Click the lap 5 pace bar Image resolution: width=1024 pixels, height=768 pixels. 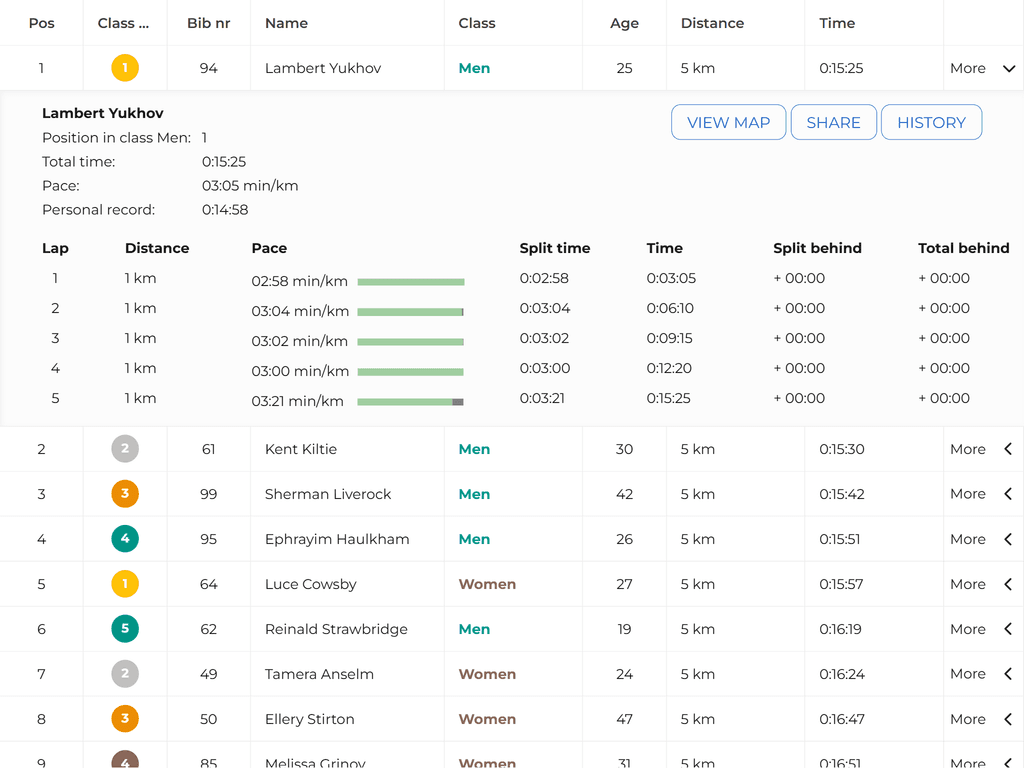coord(410,401)
